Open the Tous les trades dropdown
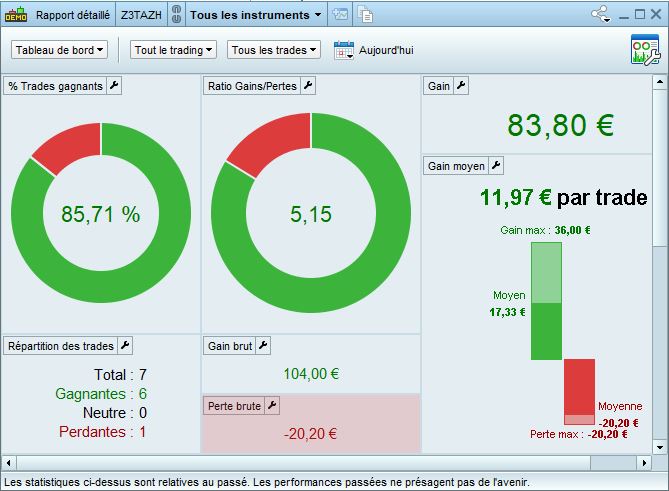Screen dimensions: 669x491 click(x=274, y=50)
